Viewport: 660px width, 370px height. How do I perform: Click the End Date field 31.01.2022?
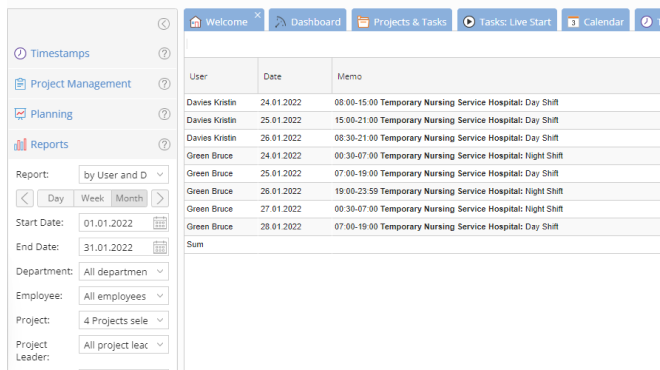tap(116, 247)
